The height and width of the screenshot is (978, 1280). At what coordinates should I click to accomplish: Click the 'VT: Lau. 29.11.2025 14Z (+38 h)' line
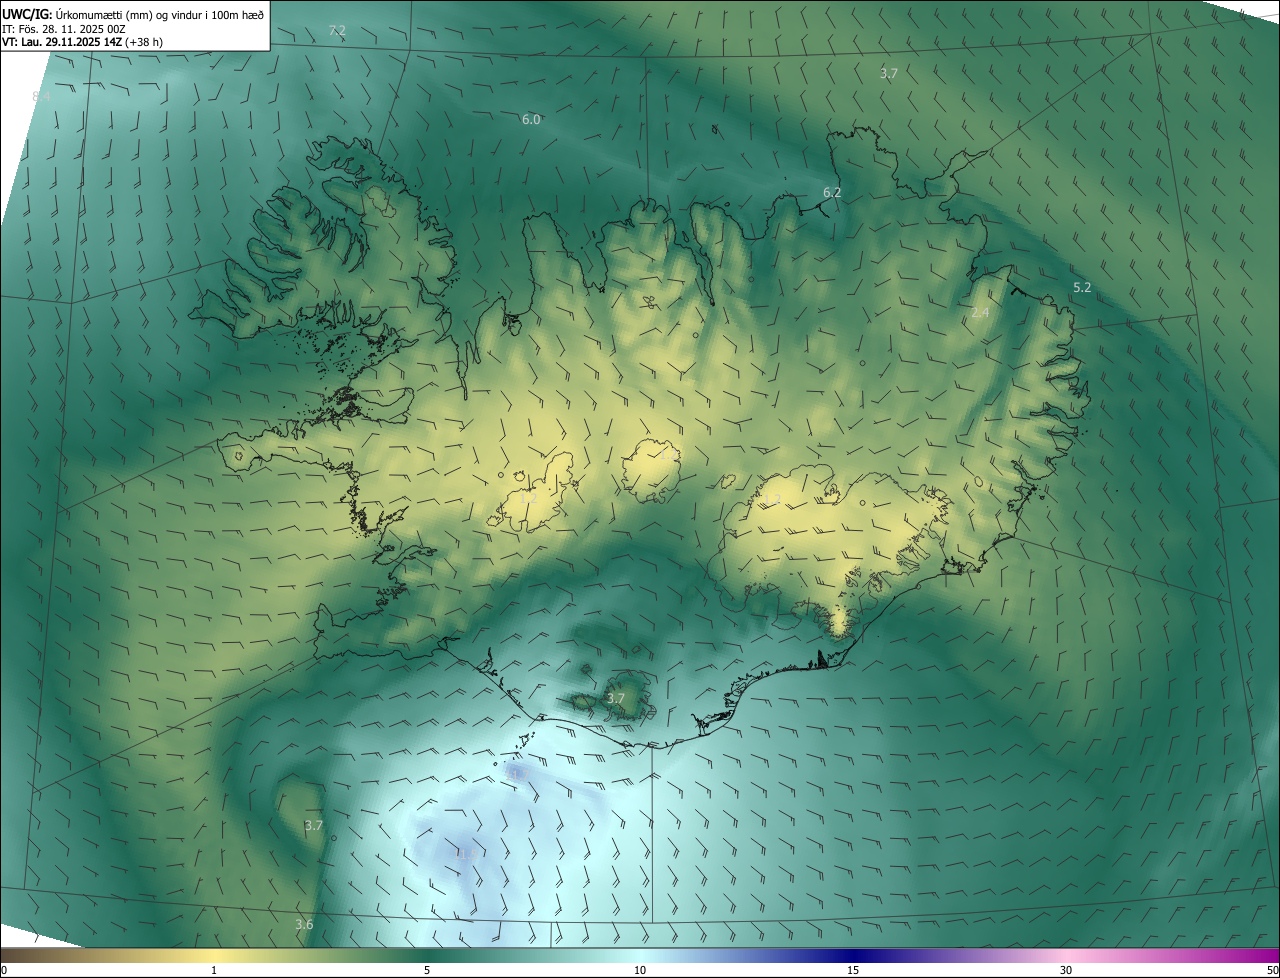pos(82,42)
